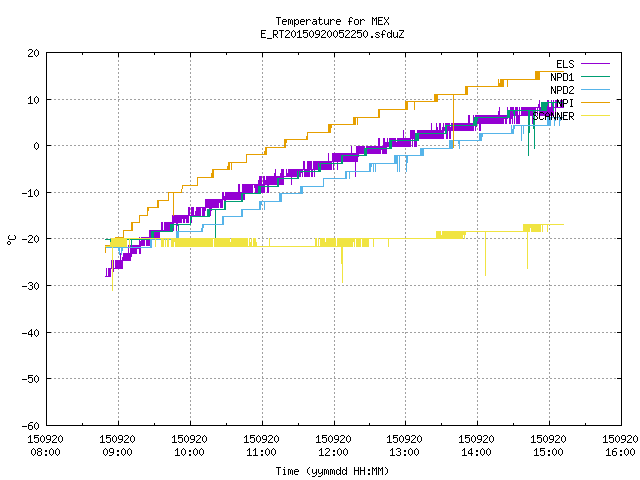Click the chart title 'Temperature for MEX'
This screenshot has height=480, width=640.
click(x=332, y=21)
